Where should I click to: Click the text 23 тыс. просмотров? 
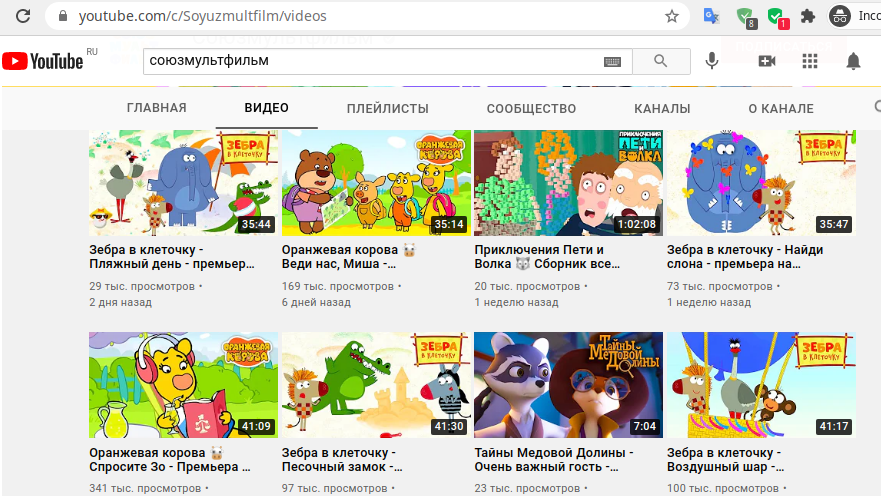tap(527, 488)
